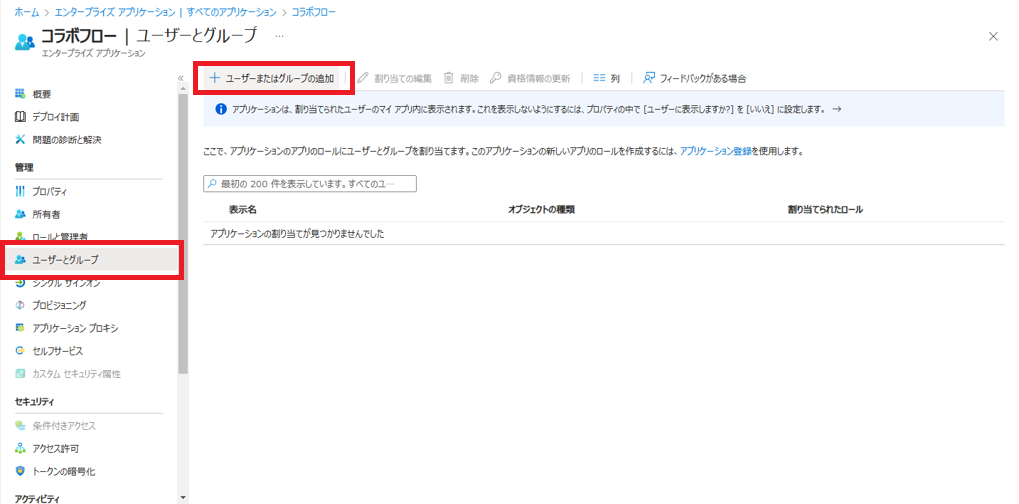Open the プロビジョニング icon

coord(19,305)
